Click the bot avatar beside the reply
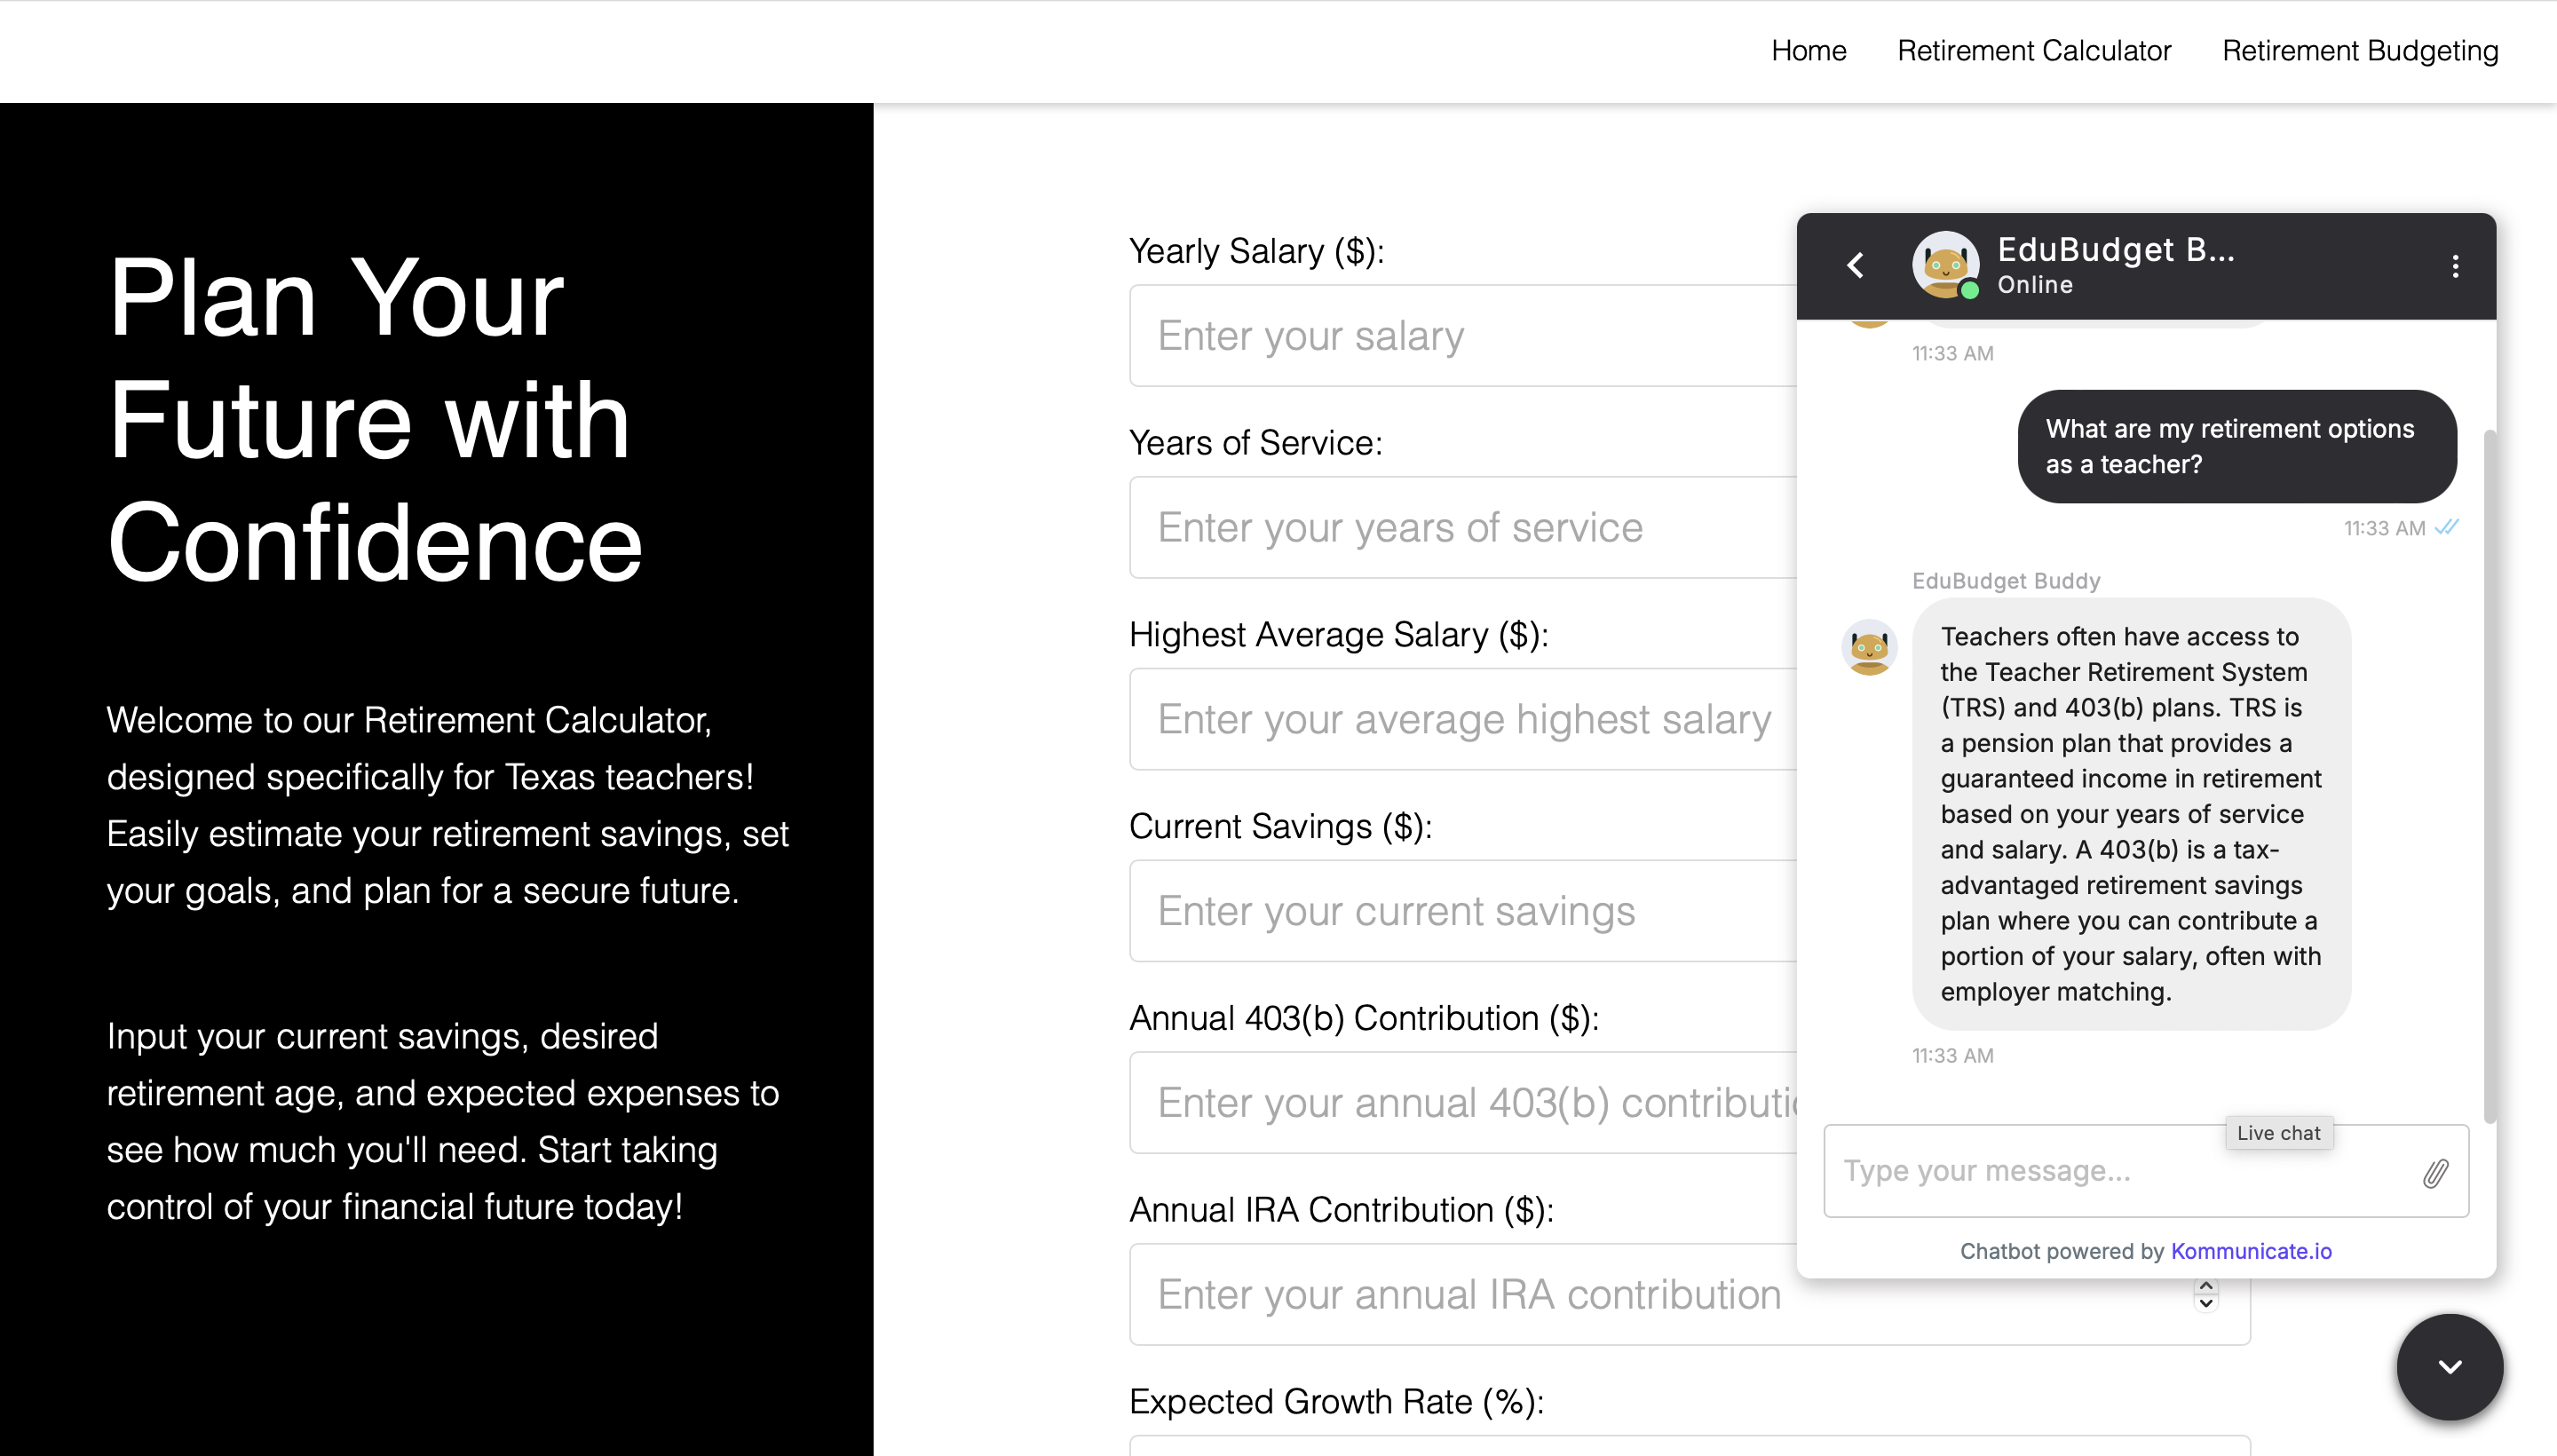Screen dimensions: 2557x1456 point(1869,648)
